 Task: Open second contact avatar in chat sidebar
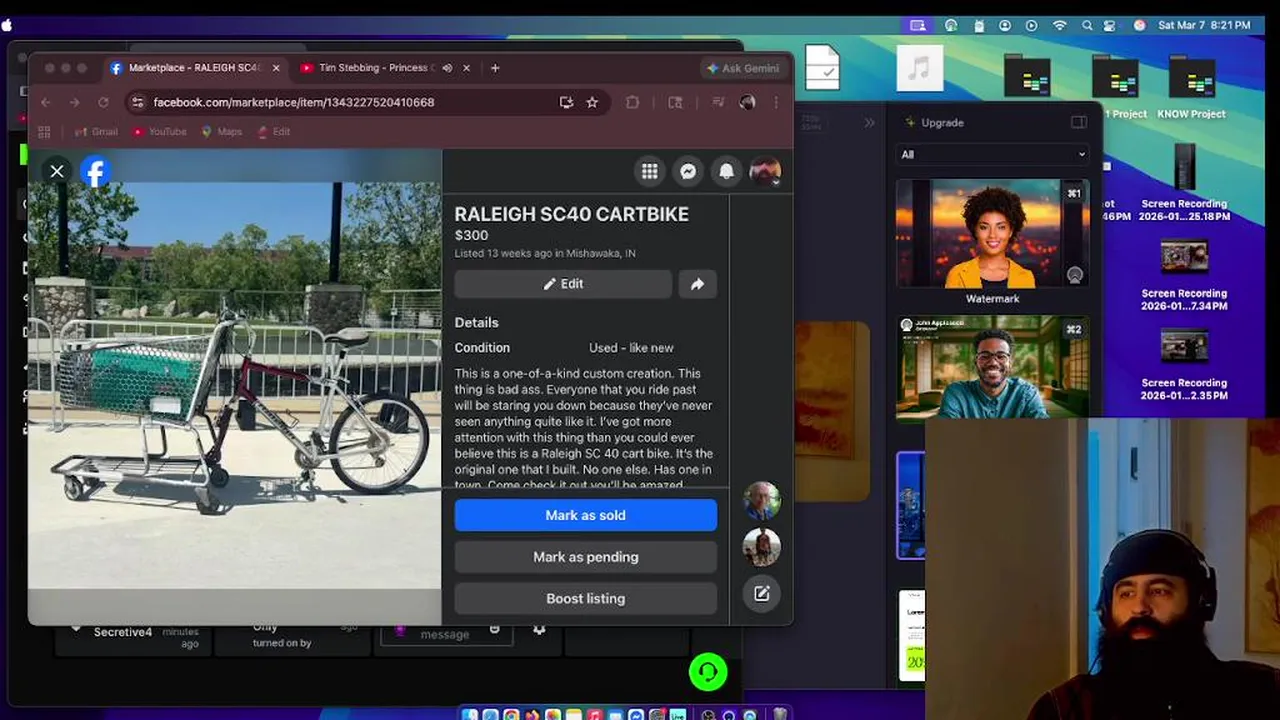click(762, 547)
